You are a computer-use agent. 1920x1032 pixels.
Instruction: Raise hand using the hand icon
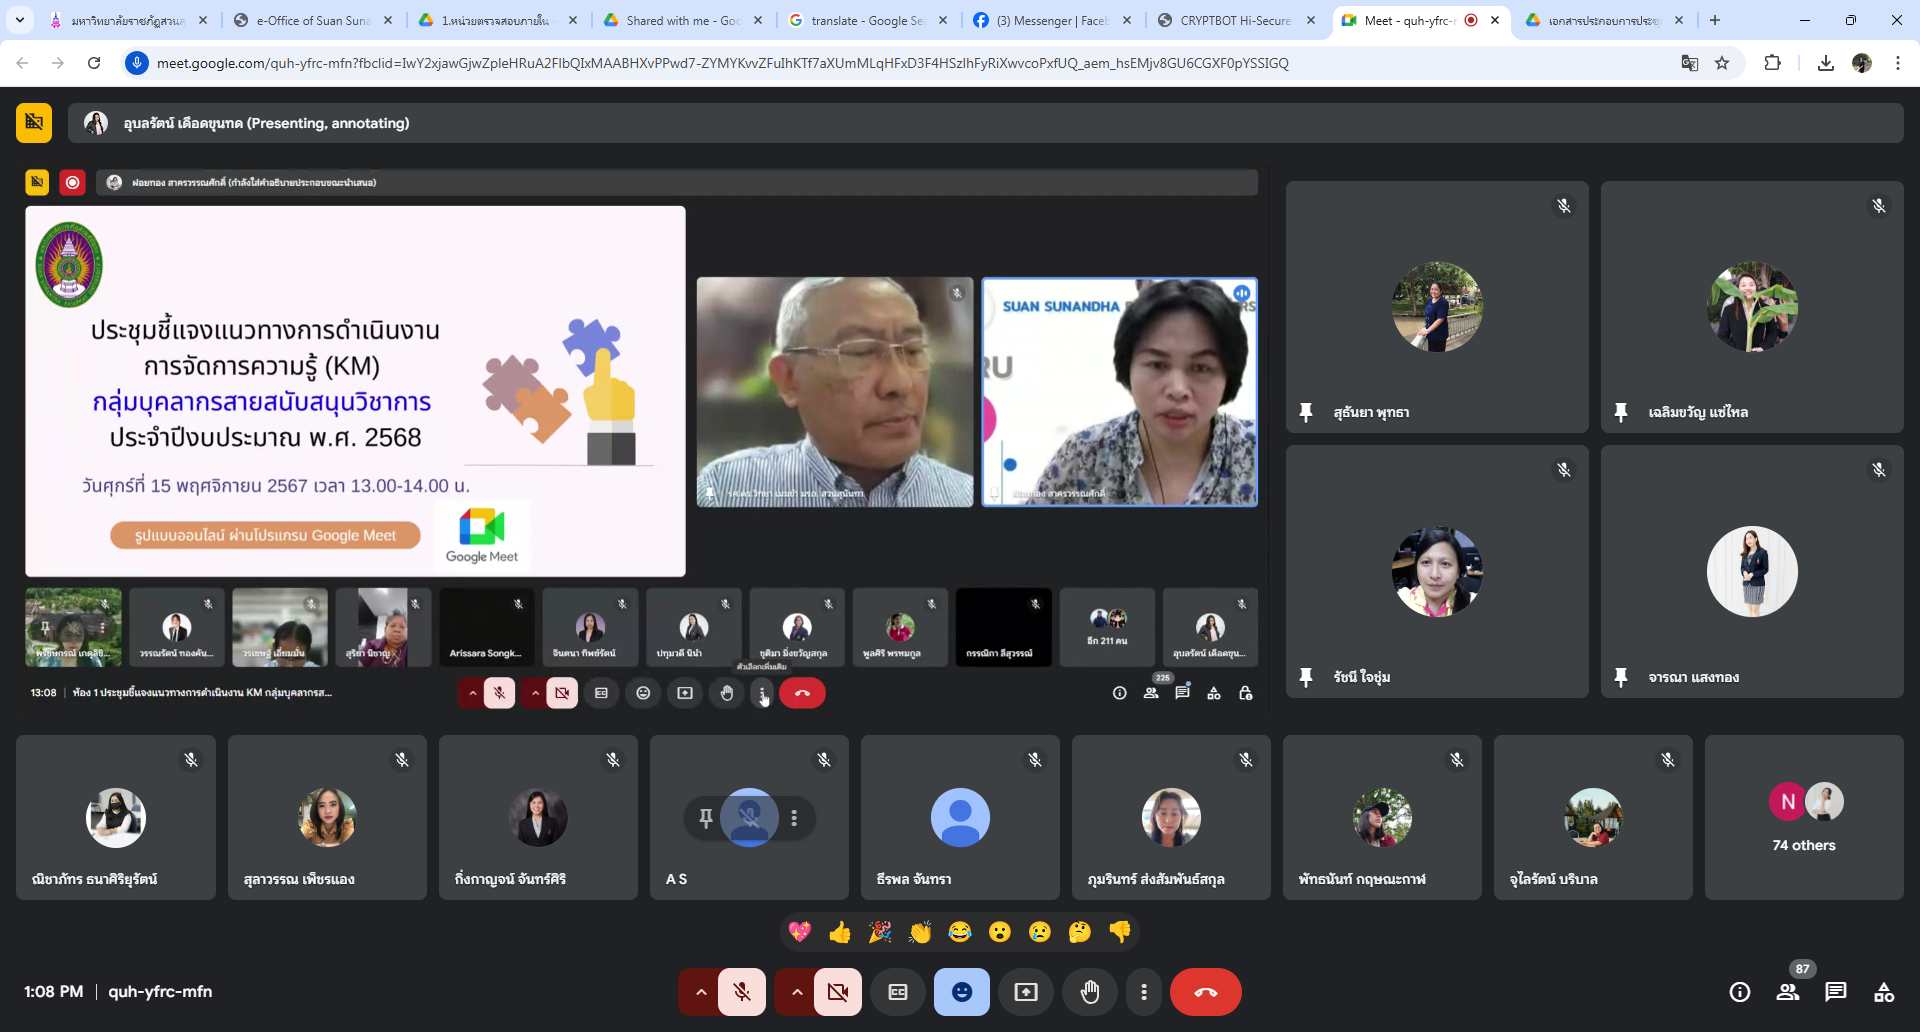pos(1090,992)
